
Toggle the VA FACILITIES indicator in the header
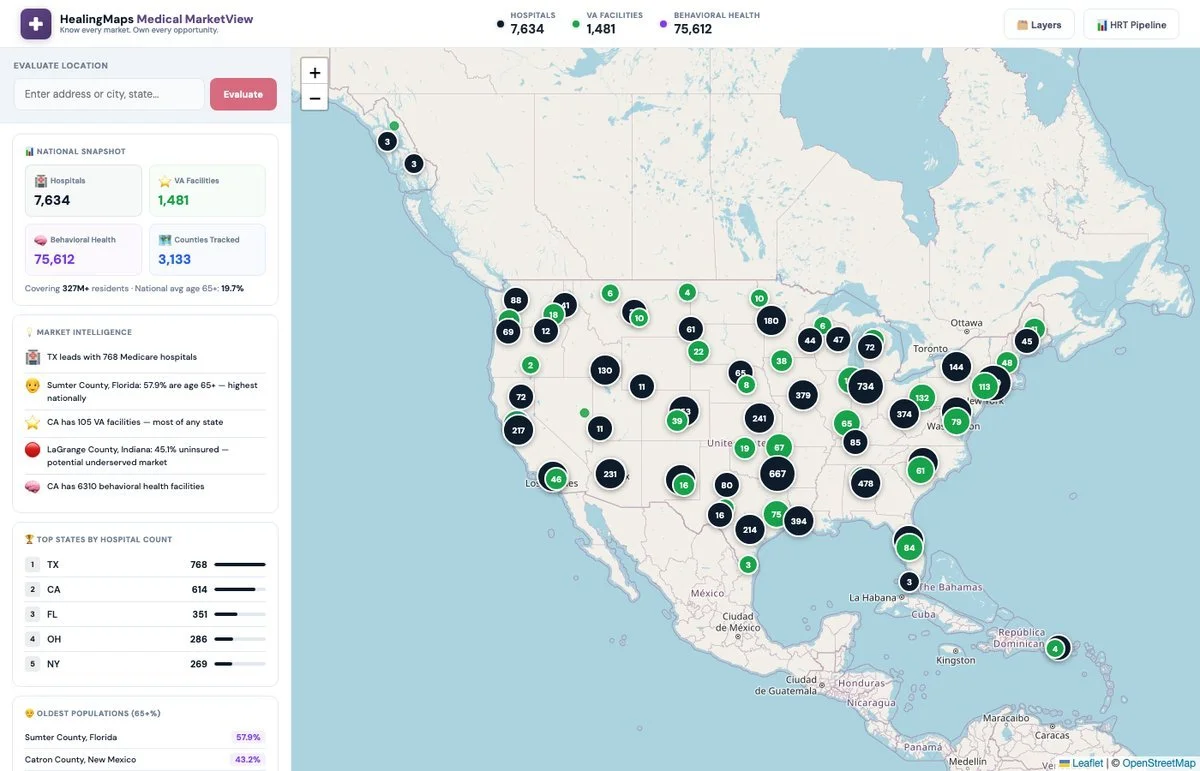click(x=577, y=24)
